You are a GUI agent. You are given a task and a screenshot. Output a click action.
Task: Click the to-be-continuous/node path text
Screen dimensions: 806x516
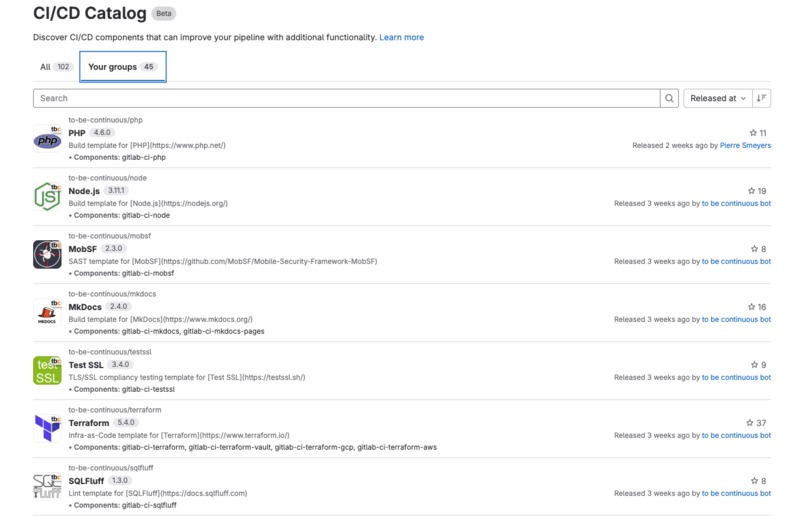107,178
